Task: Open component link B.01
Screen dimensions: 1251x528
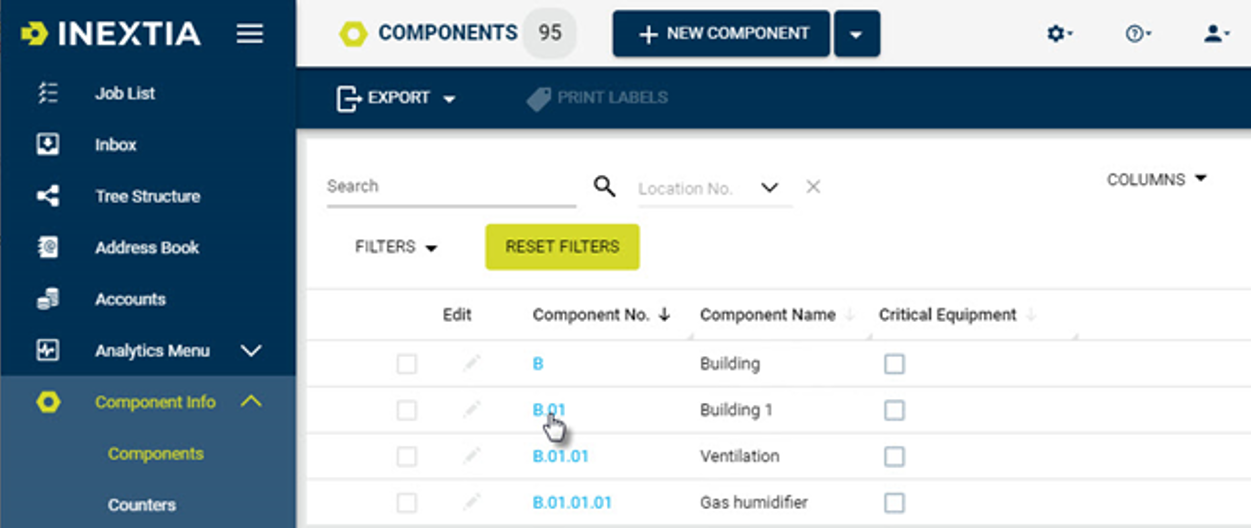Action: point(549,410)
